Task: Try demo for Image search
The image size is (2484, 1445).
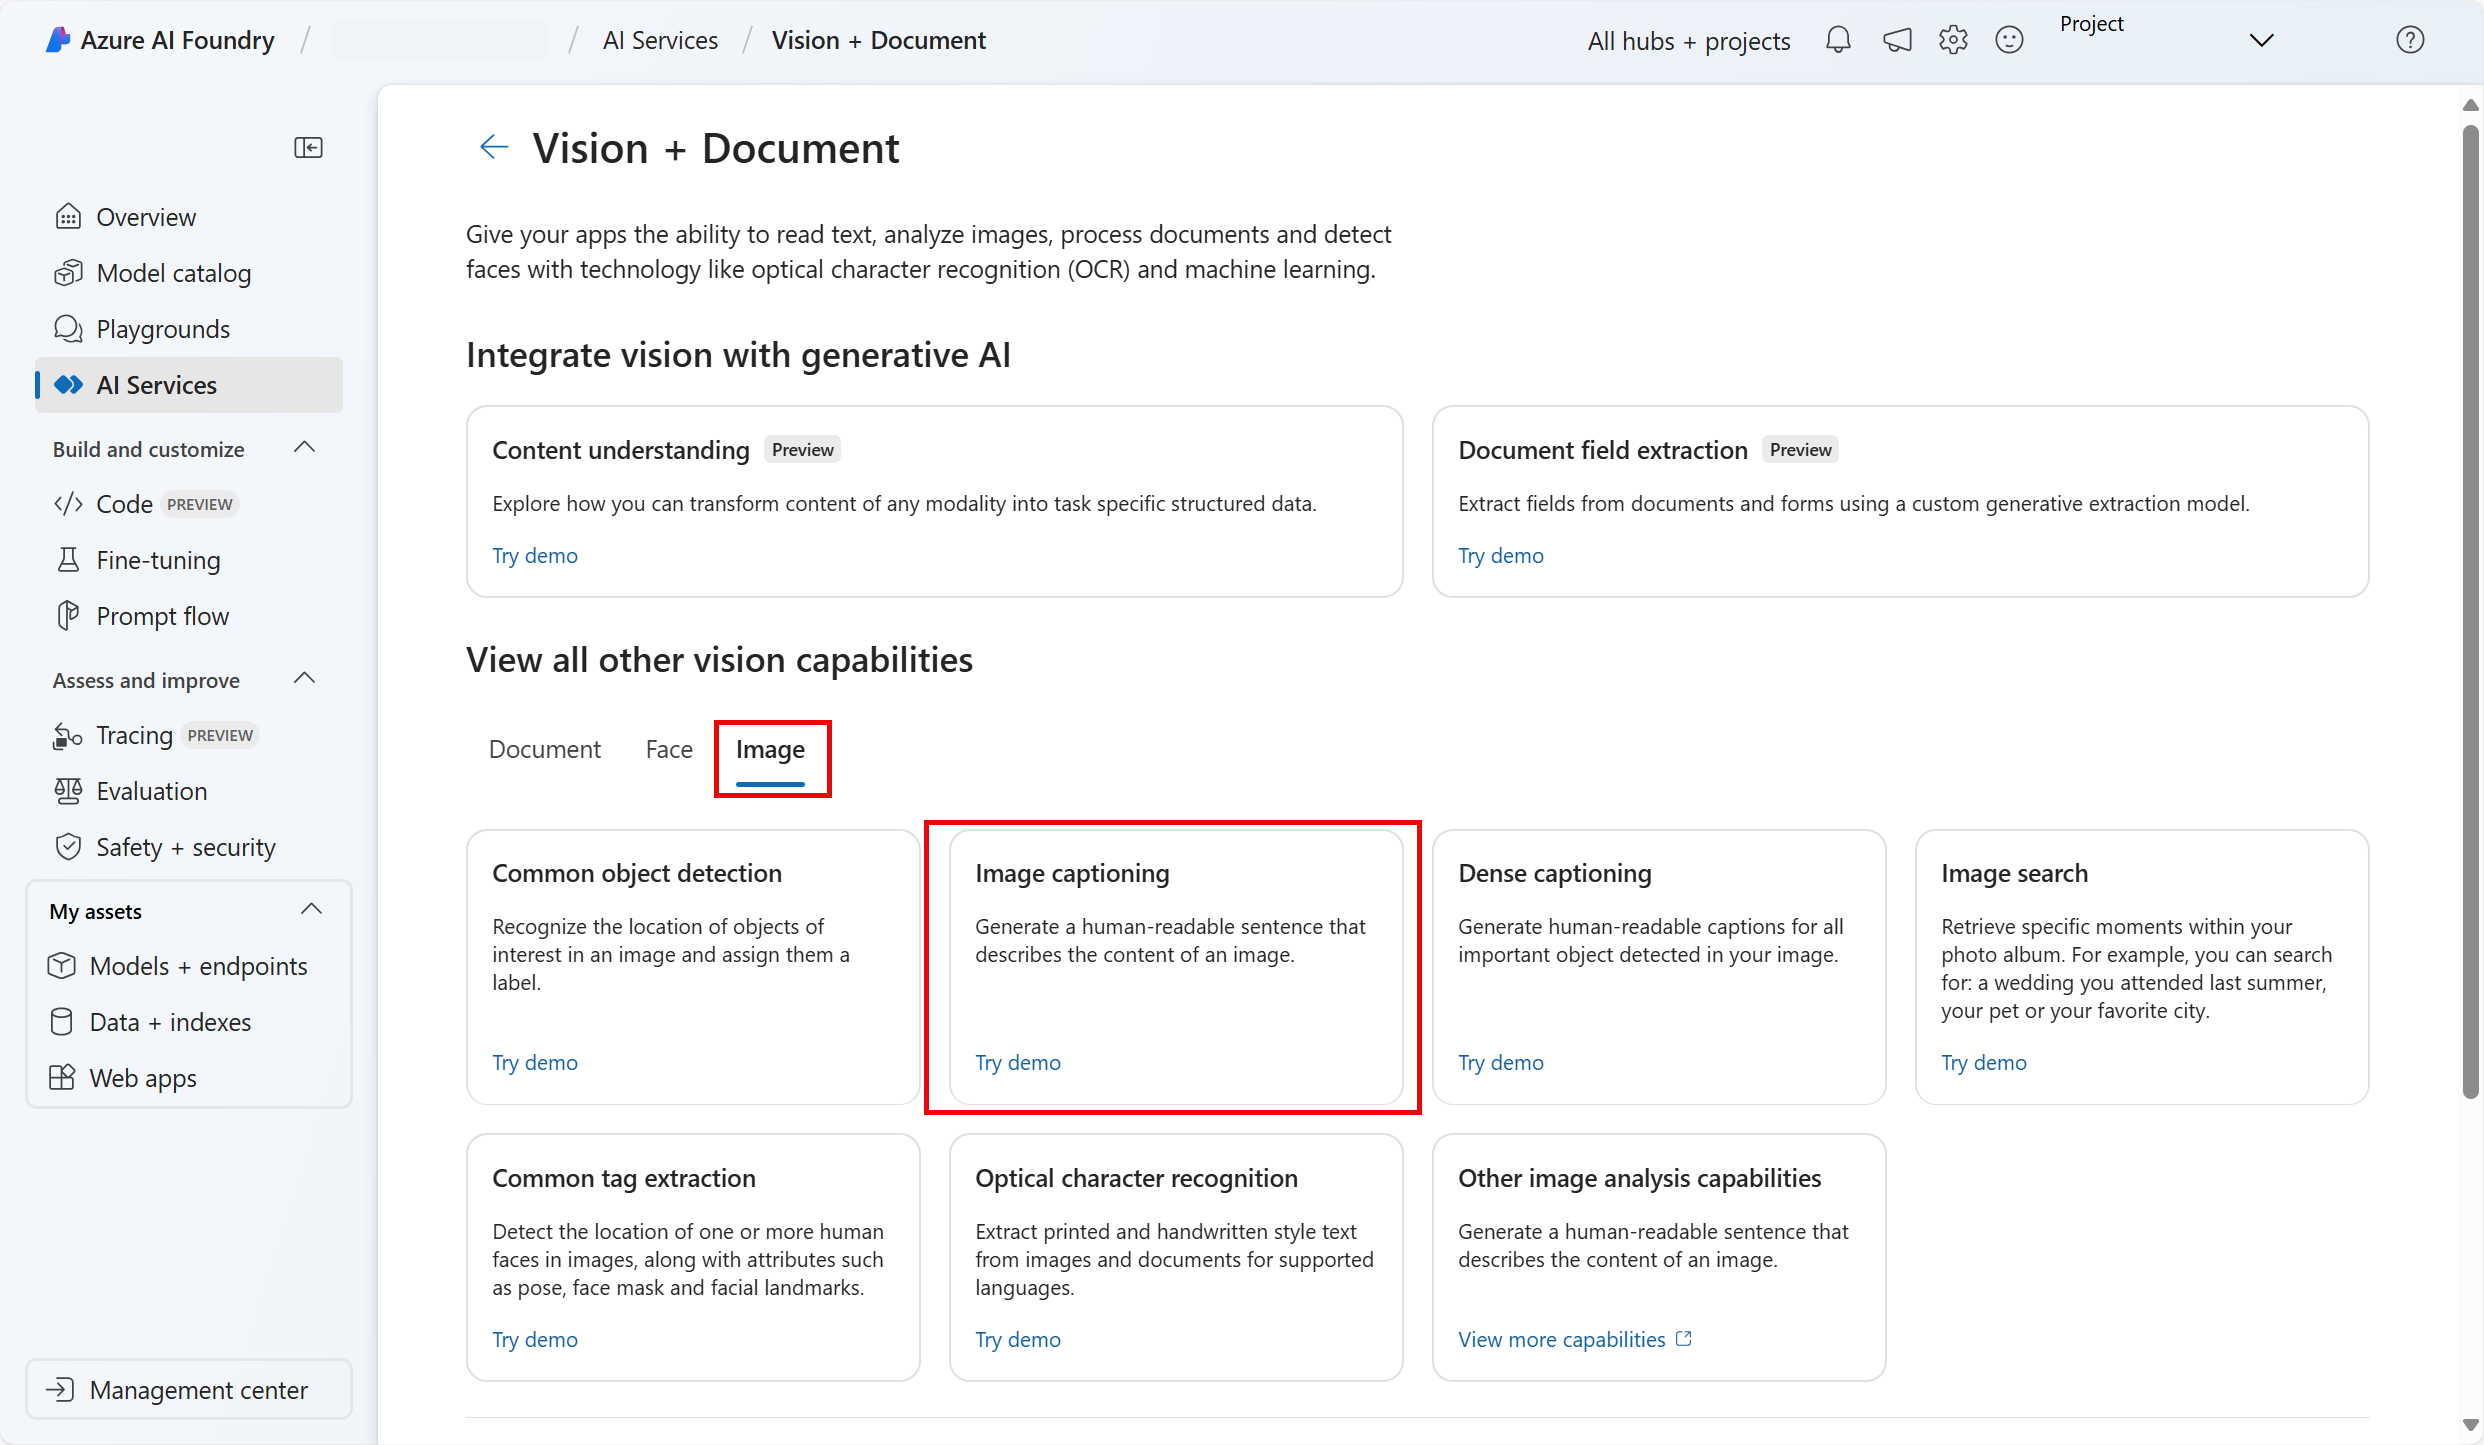Action: [1984, 1063]
